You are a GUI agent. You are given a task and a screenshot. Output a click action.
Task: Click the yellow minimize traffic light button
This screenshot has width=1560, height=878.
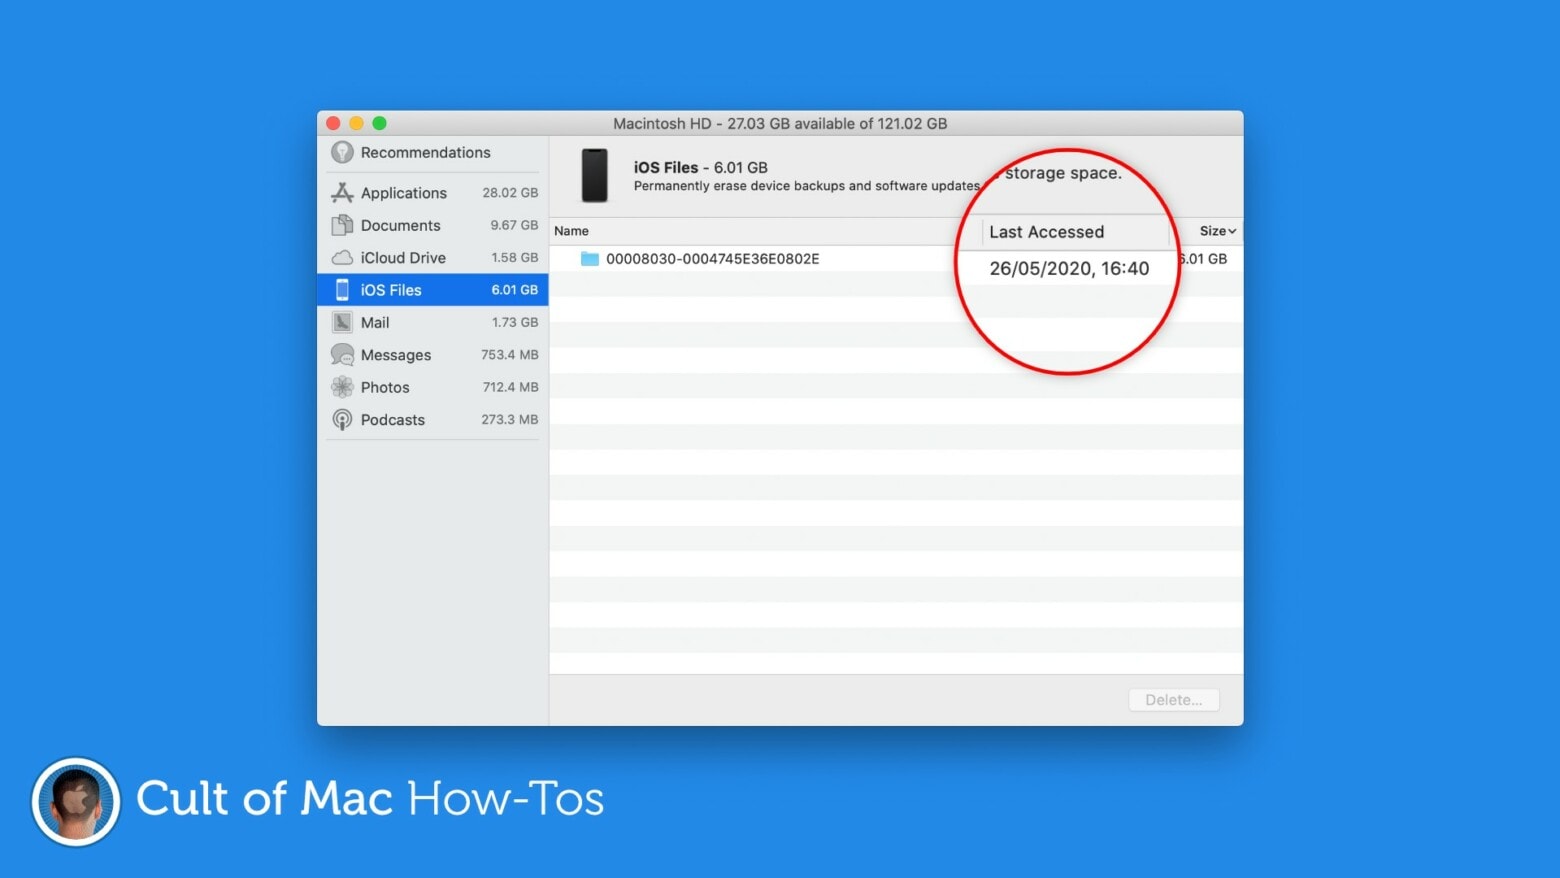pyautogui.click(x=356, y=123)
